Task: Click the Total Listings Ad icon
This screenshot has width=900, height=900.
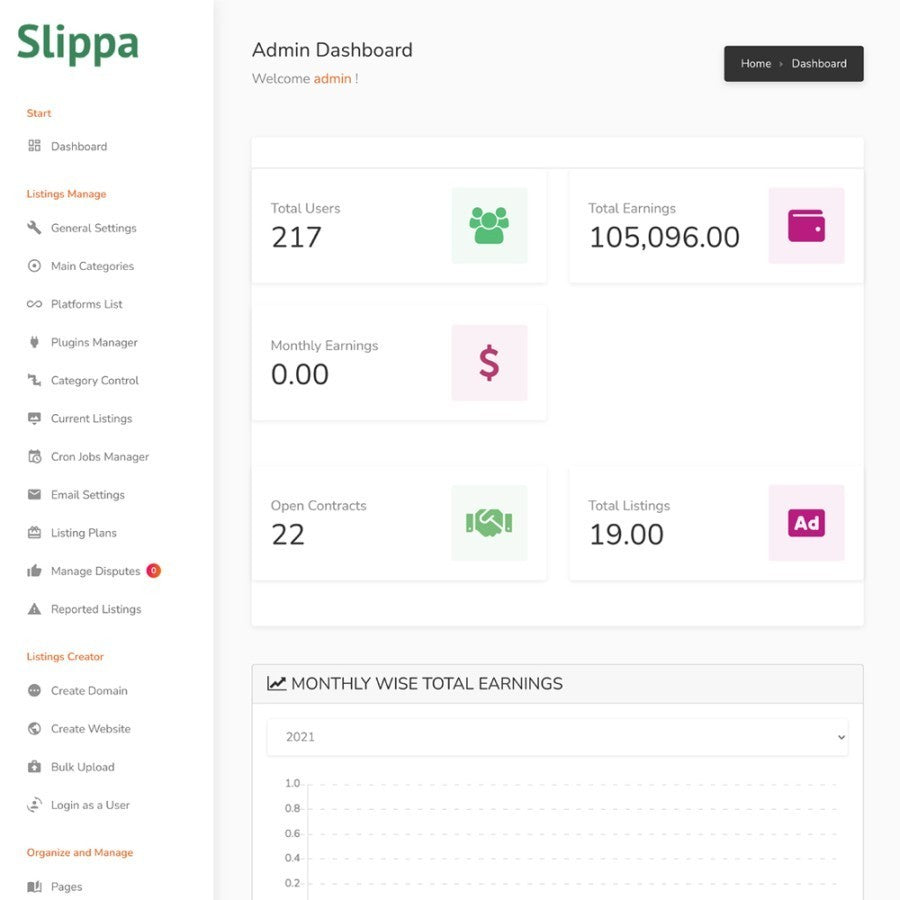Action: tap(806, 523)
